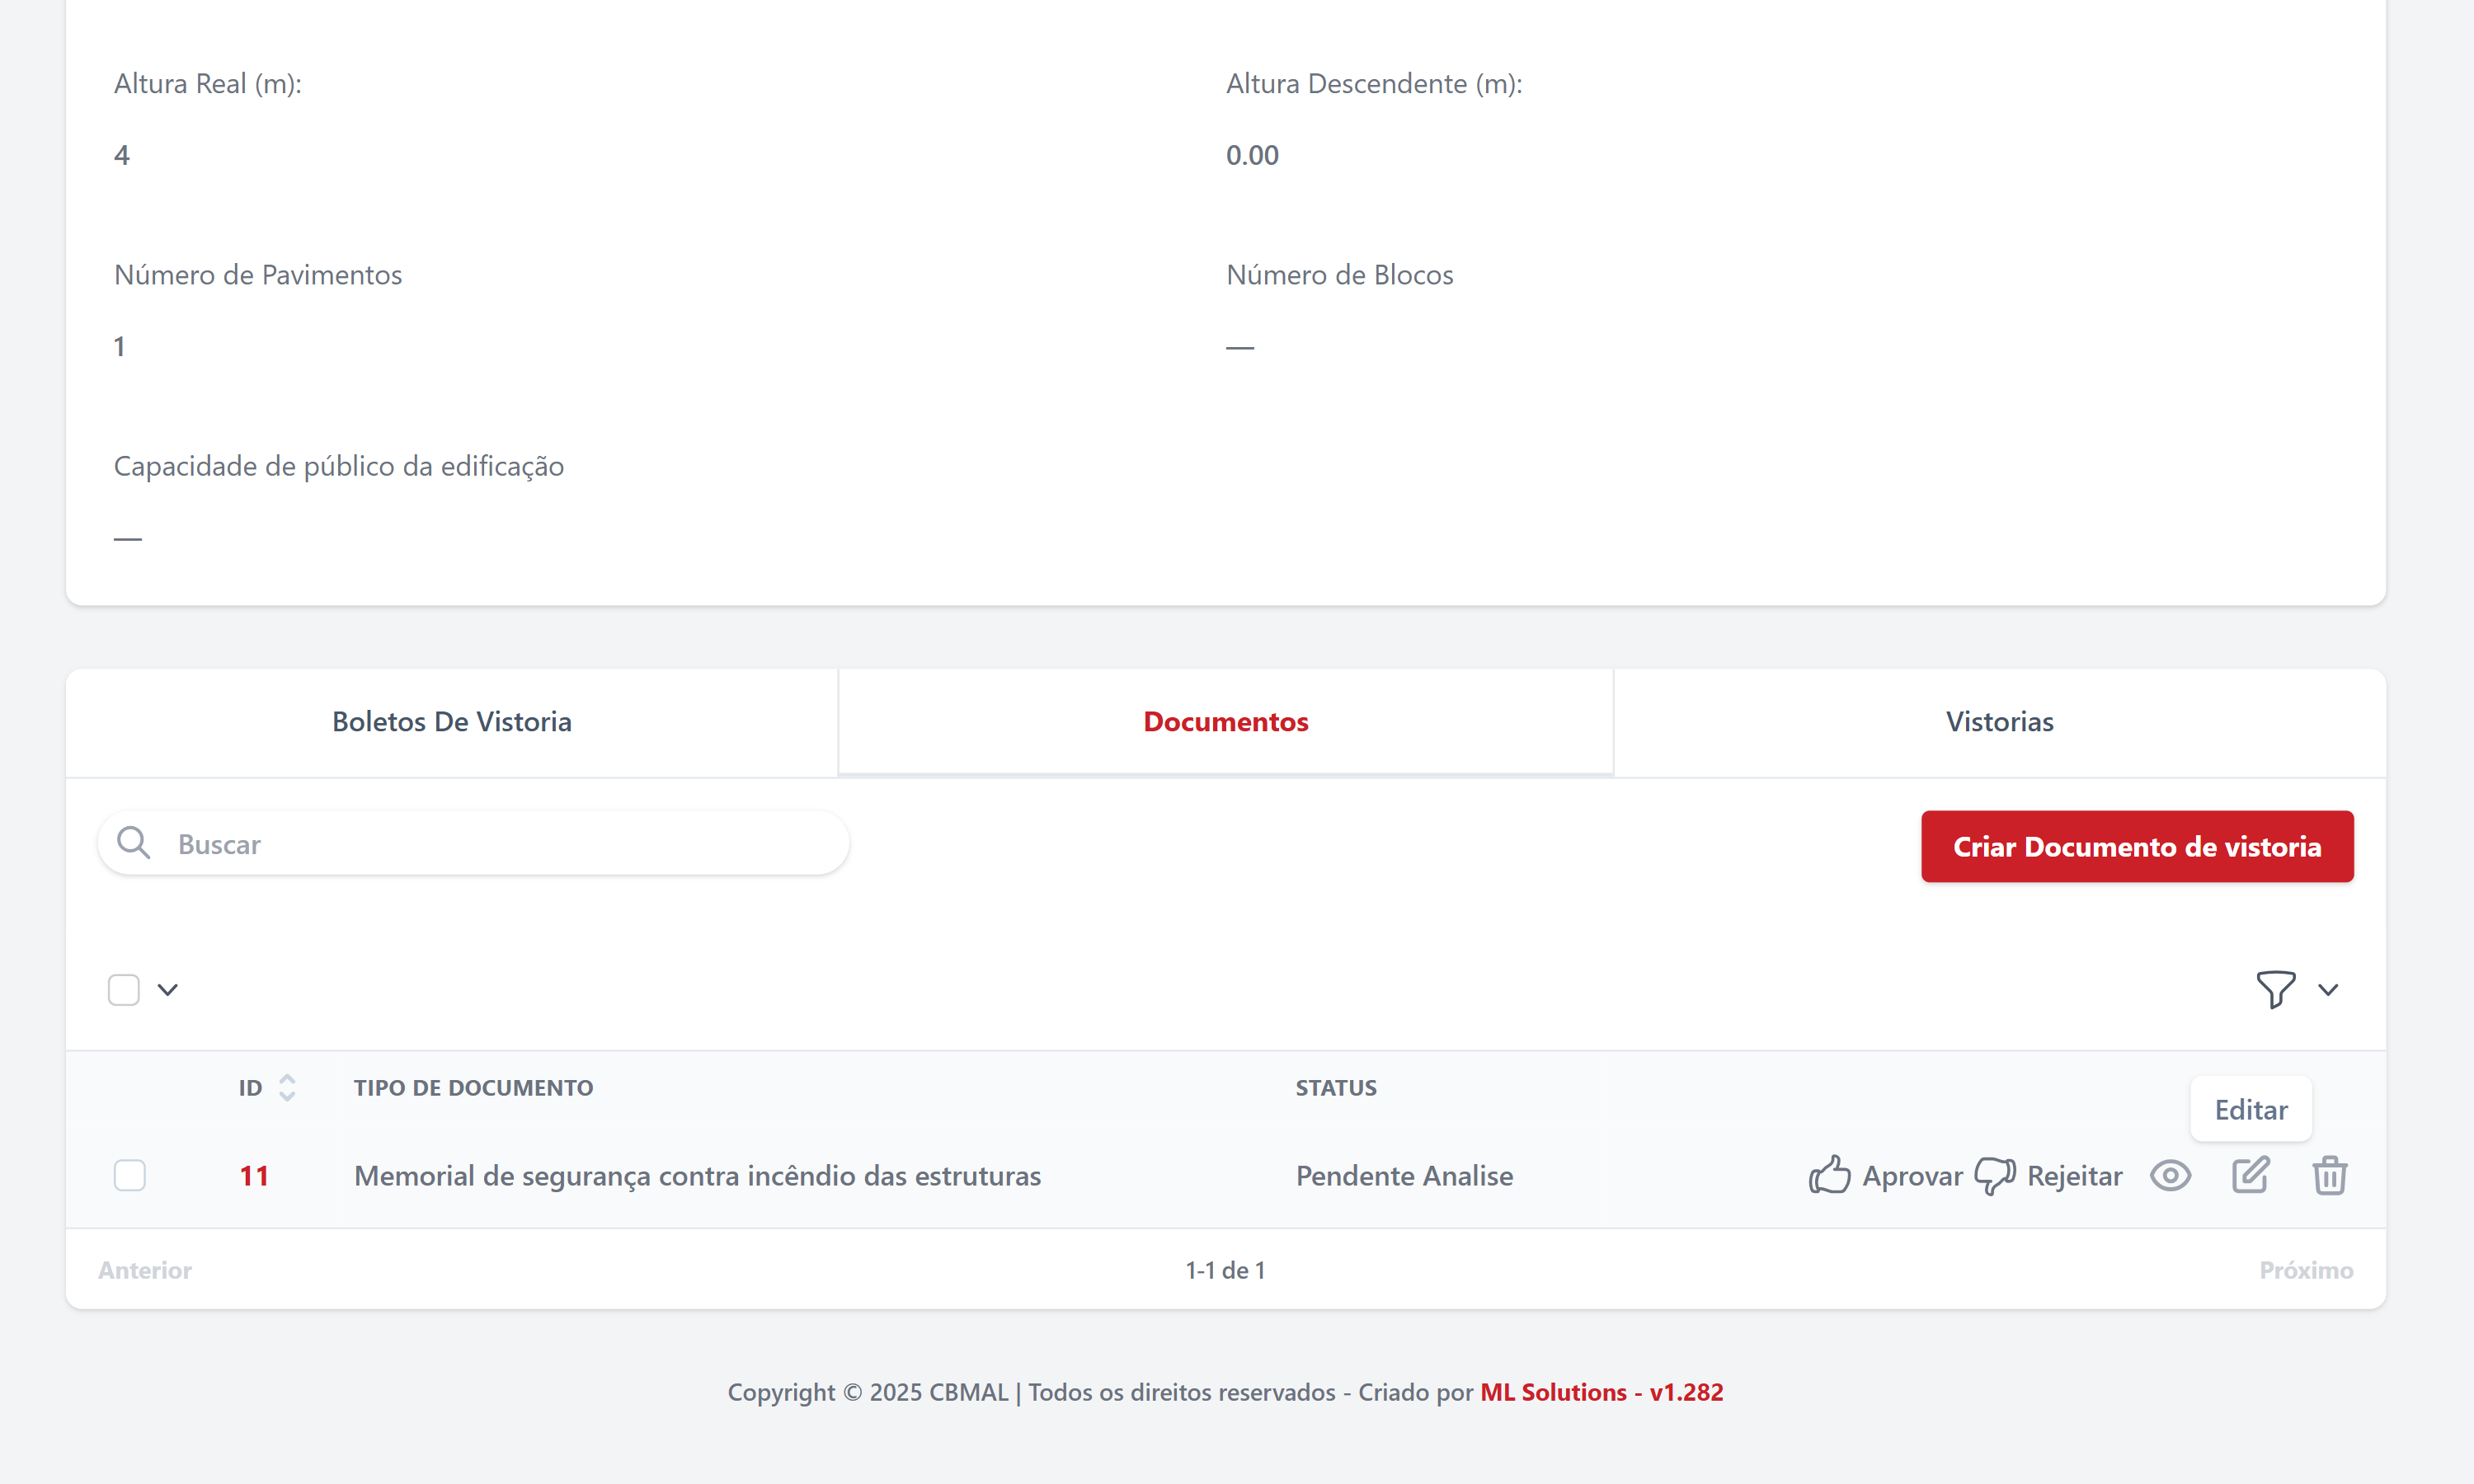Open document ID 11 link
This screenshot has width=2474, height=1484.
point(254,1176)
